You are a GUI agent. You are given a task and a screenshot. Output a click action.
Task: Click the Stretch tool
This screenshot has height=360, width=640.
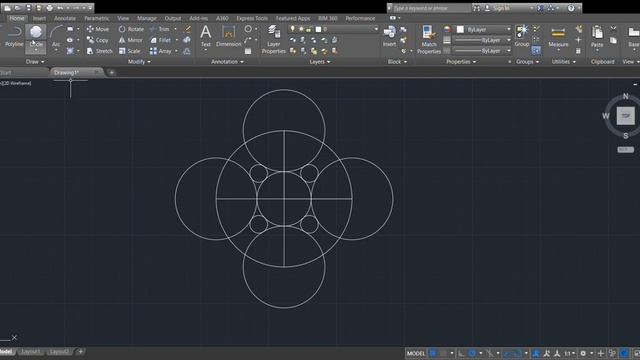click(x=99, y=51)
